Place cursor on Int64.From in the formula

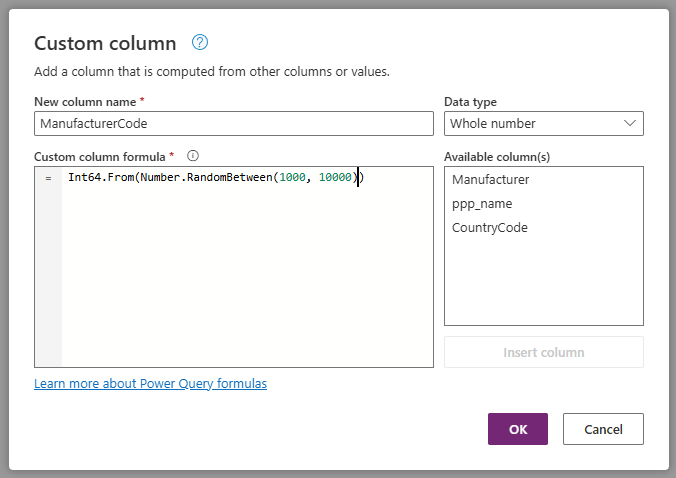click(100, 178)
